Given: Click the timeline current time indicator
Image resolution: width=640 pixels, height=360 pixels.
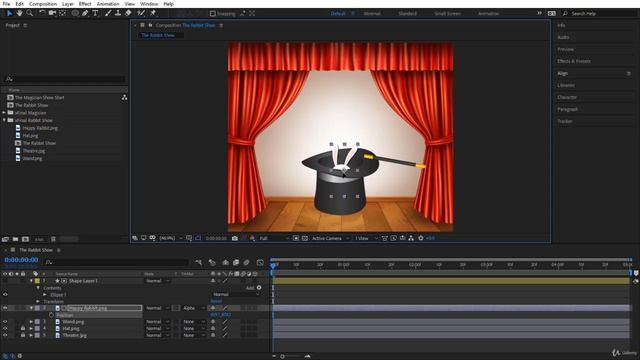Looking at the screenshot, I should coord(273,266).
